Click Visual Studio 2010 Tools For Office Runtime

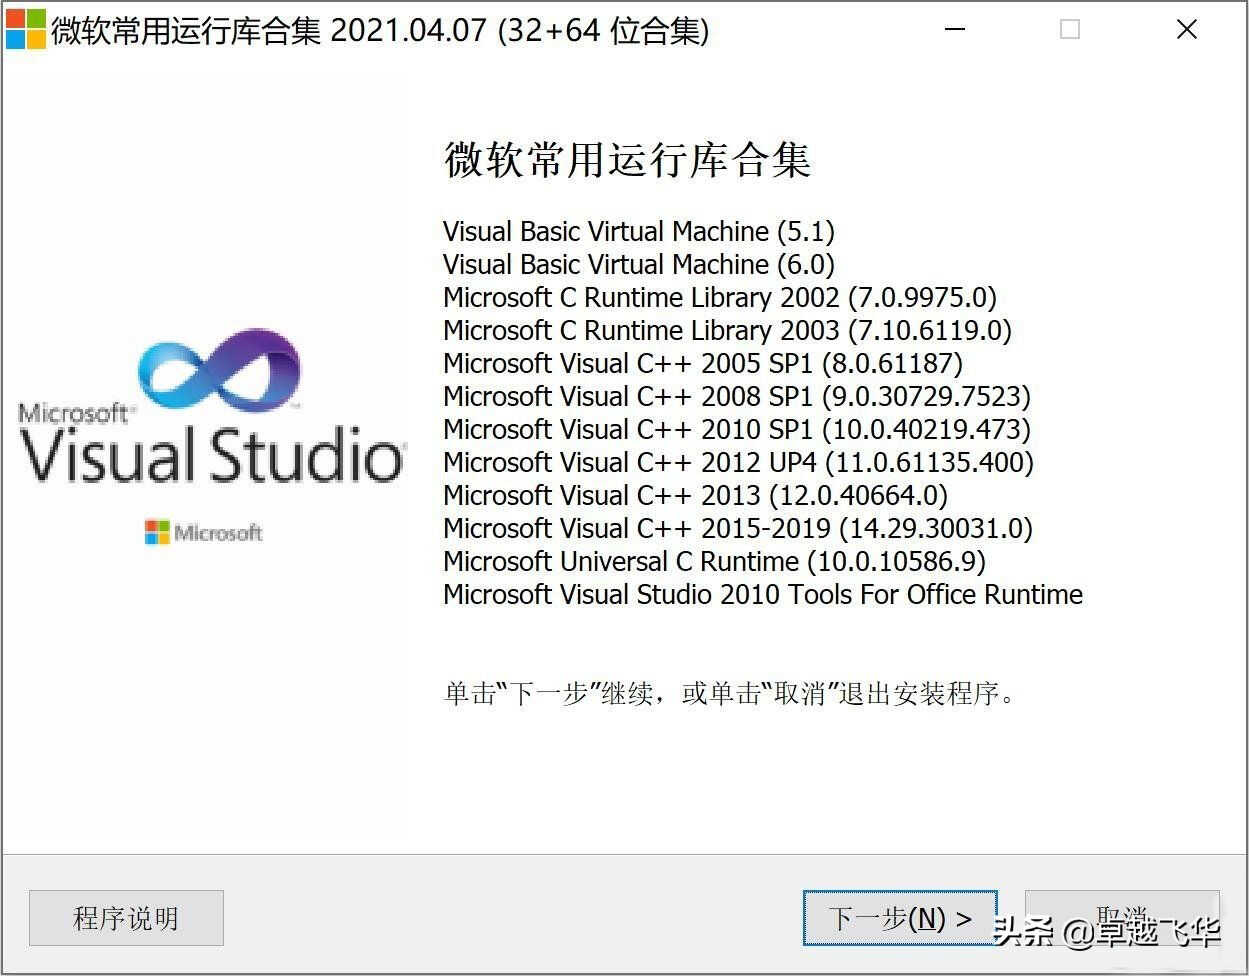[x=763, y=595]
